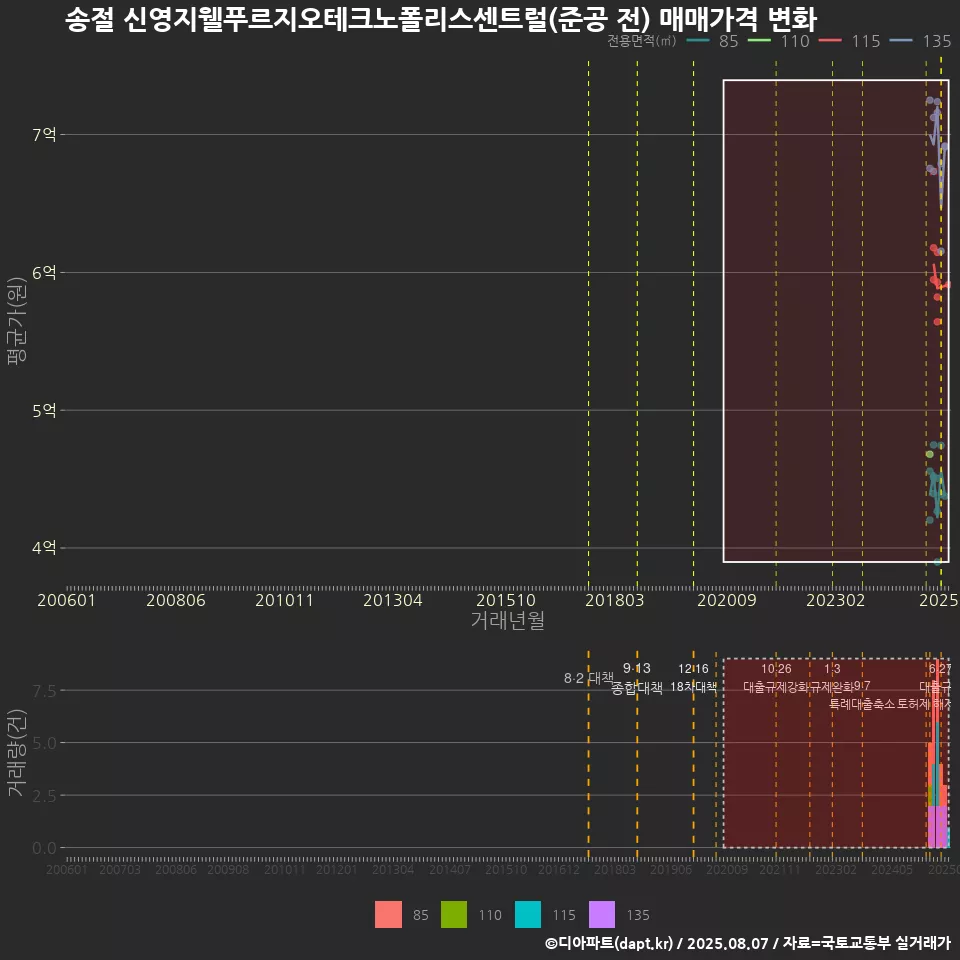Click the 규제완화 annotation label

coord(831,687)
